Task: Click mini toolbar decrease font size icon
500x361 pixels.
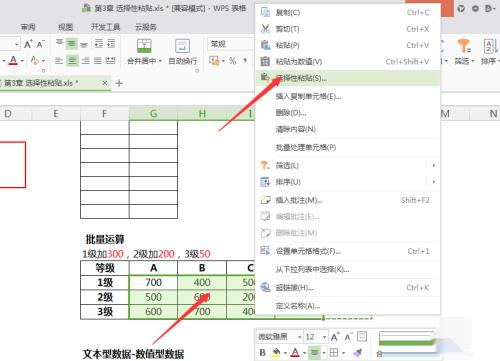Action: 348,337
